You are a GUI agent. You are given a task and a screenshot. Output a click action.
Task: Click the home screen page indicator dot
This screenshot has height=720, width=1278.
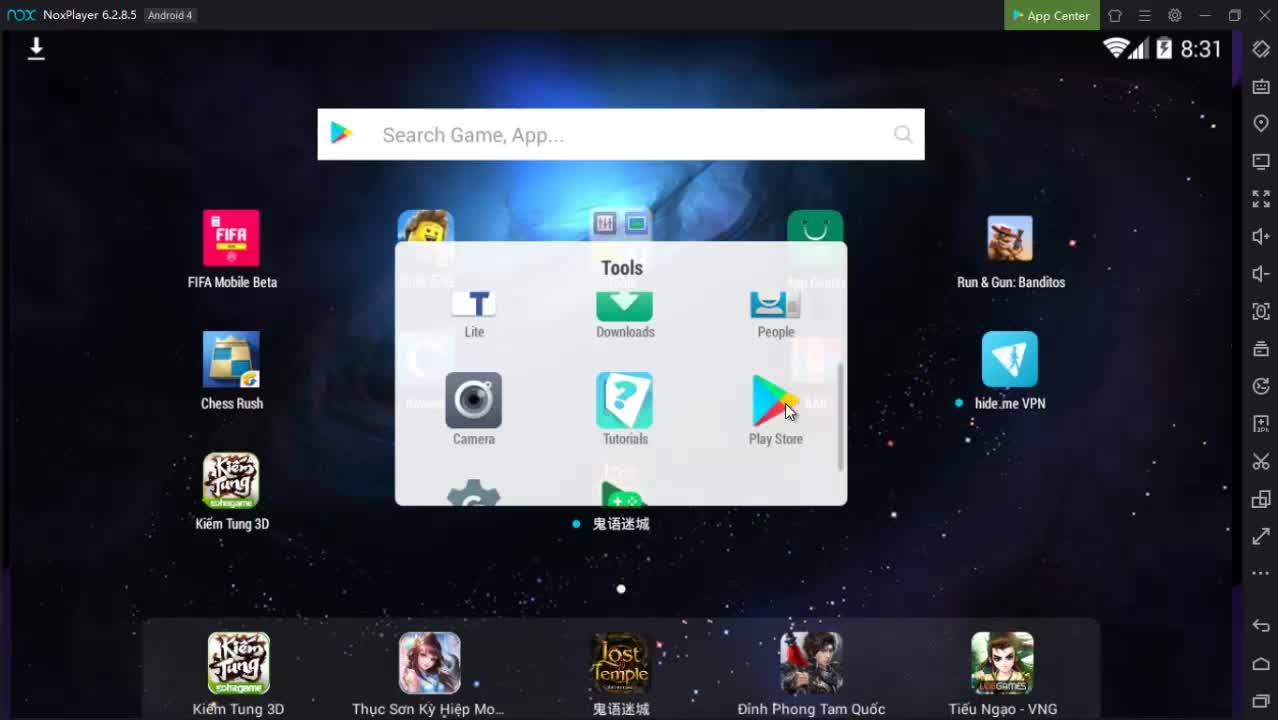tap(621, 589)
